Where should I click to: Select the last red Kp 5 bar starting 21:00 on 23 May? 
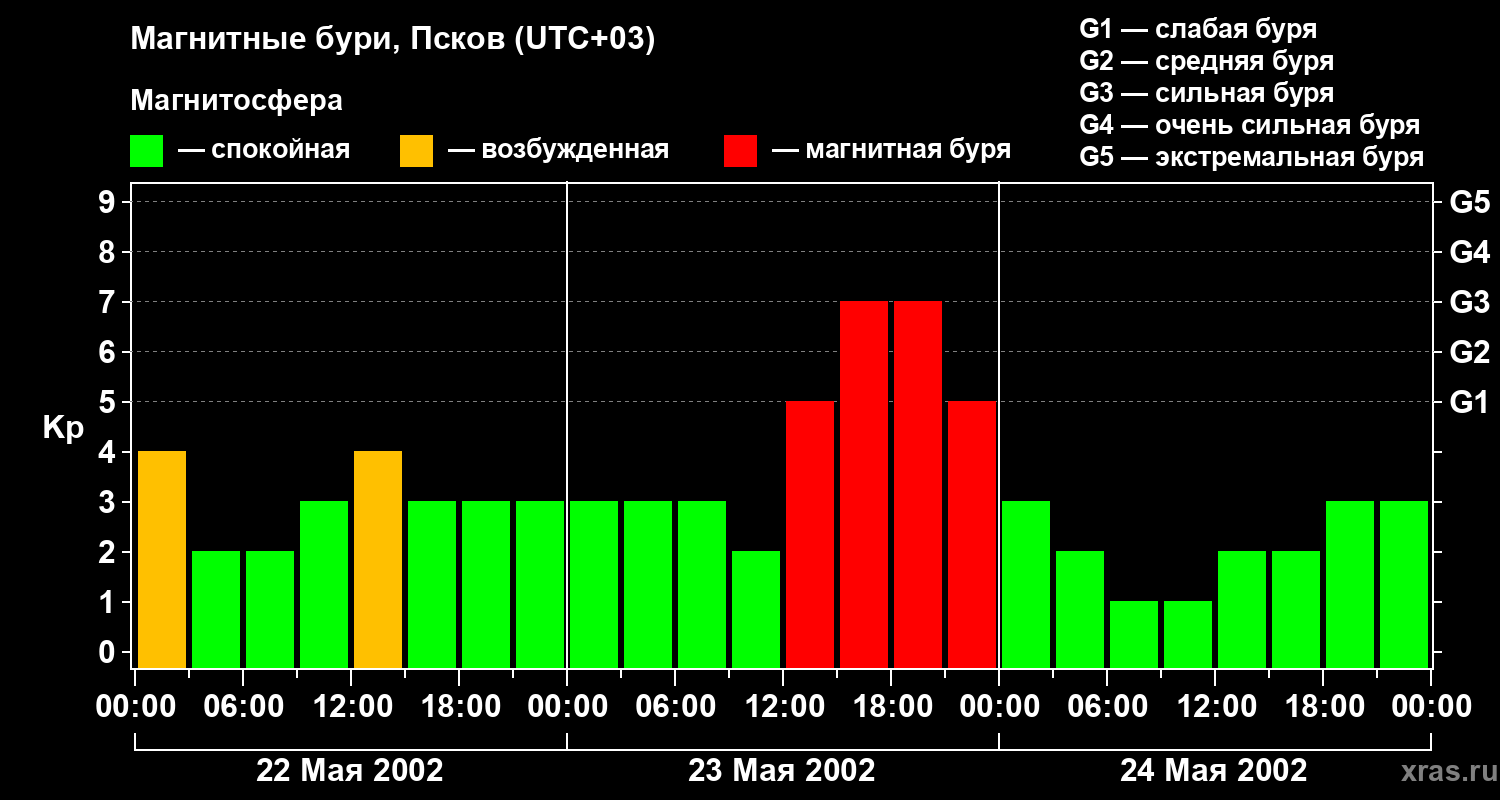[972, 534]
